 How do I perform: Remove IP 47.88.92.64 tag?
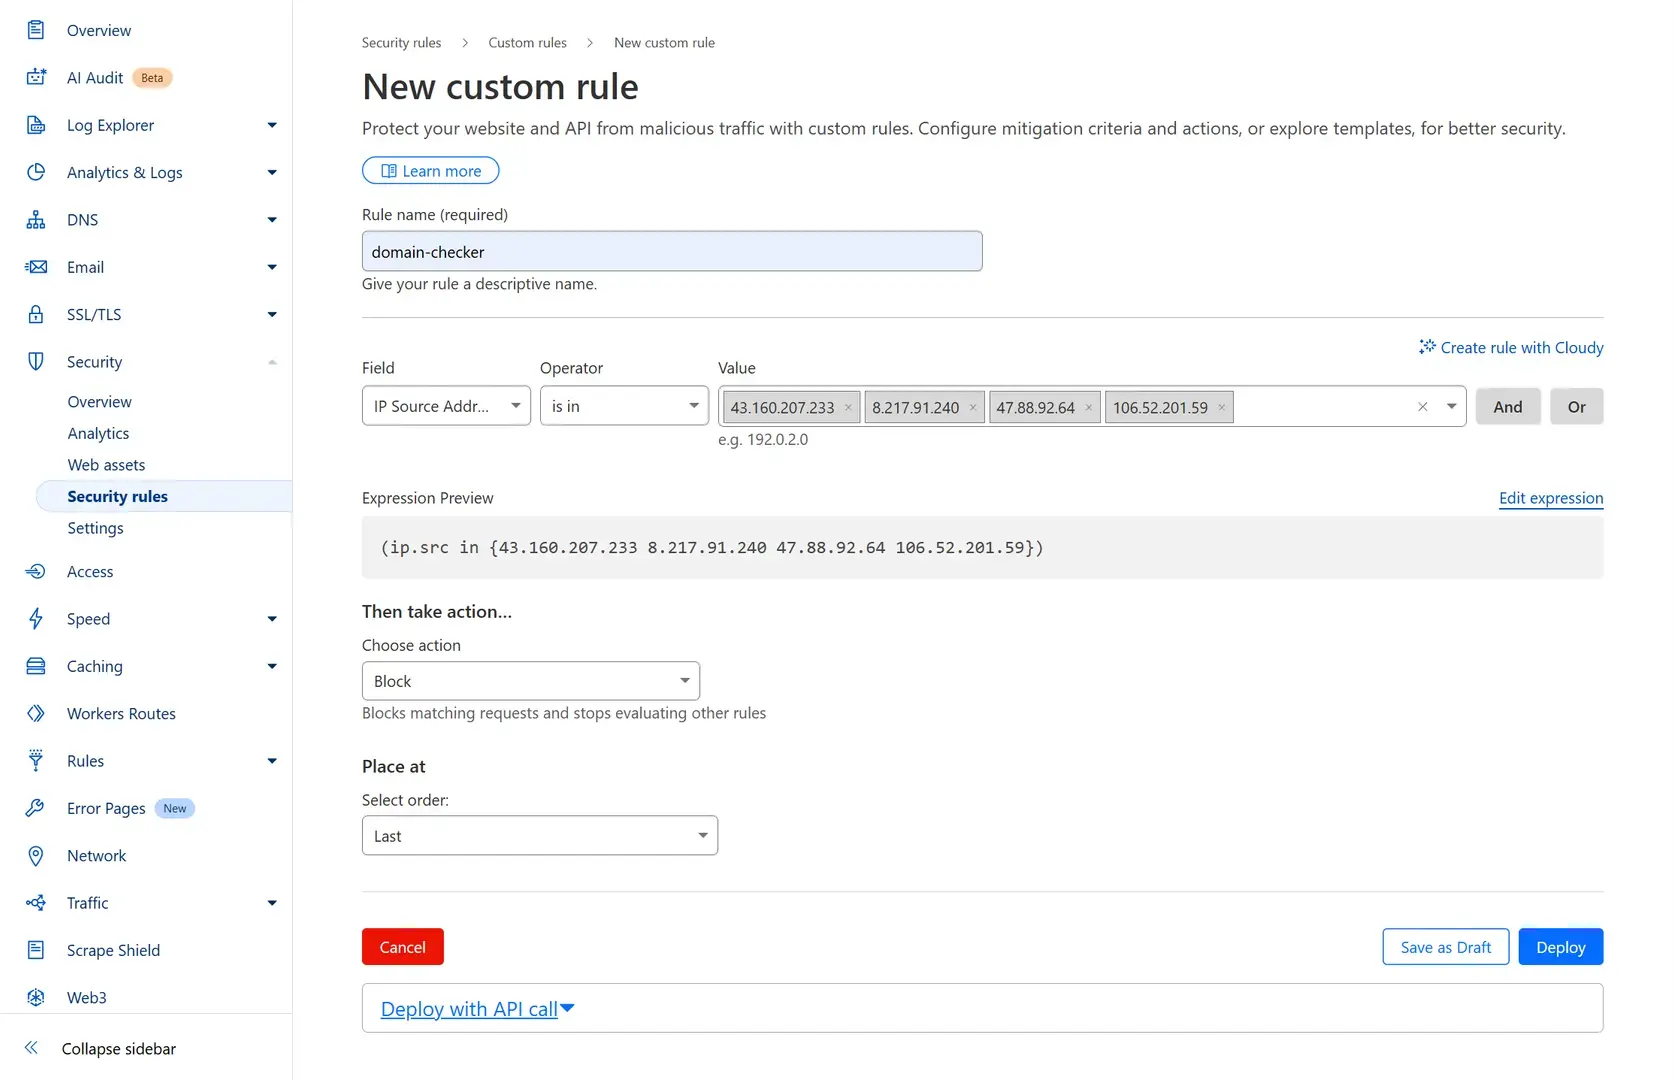(1089, 408)
